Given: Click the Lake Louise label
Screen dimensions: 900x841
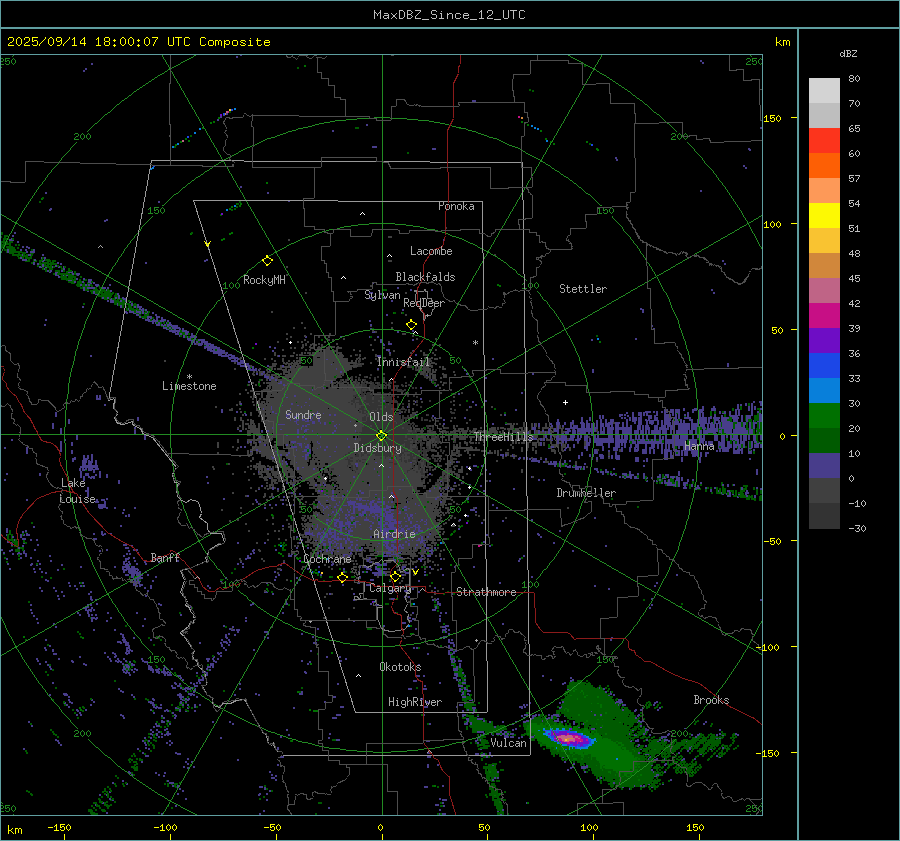Looking at the screenshot, I should [79, 491].
